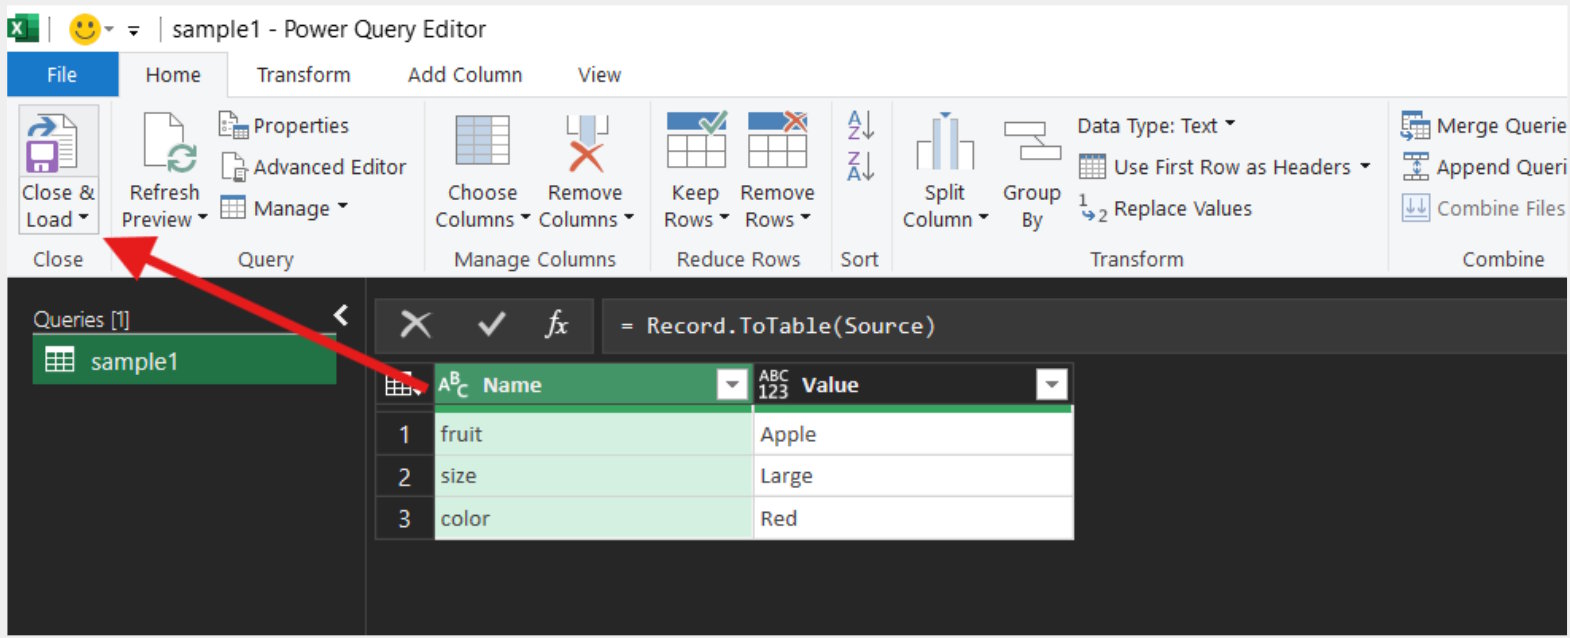
Task: Click the Split Column icon
Action: pyautogui.click(x=945, y=141)
